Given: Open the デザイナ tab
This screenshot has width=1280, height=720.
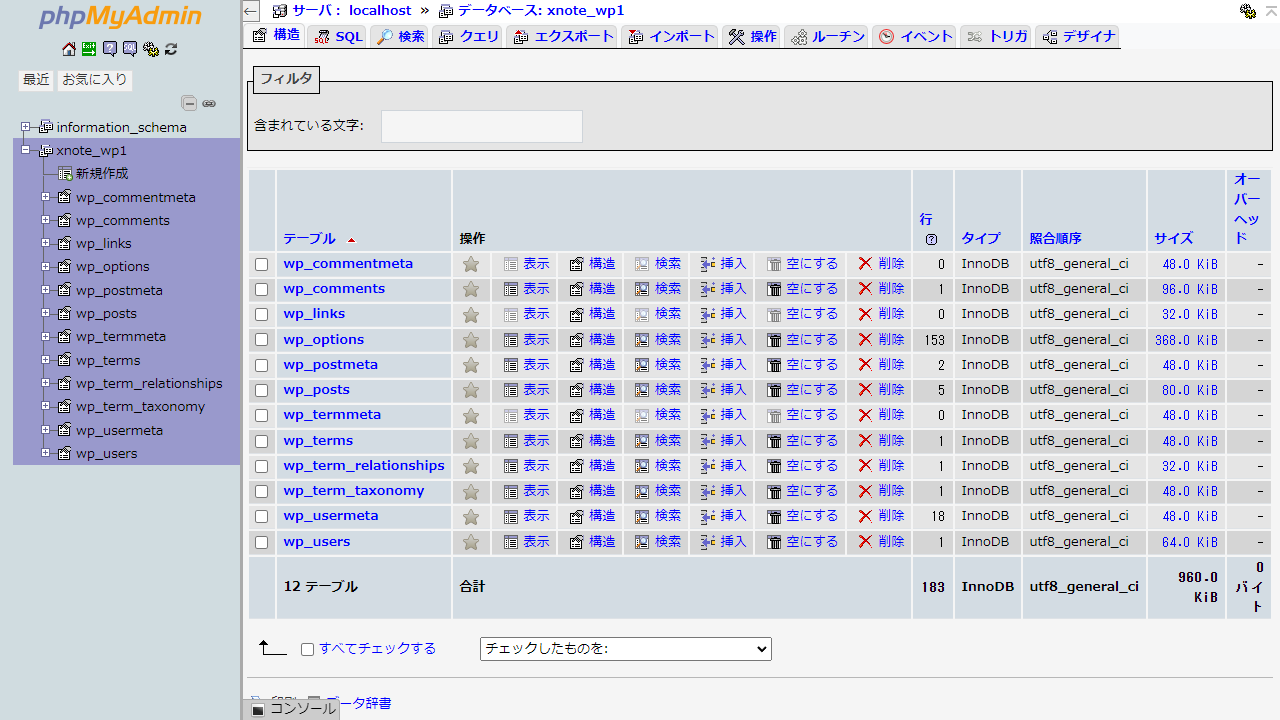Looking at the screenshot, I should pyautogui.click(x=1078, y=36).
